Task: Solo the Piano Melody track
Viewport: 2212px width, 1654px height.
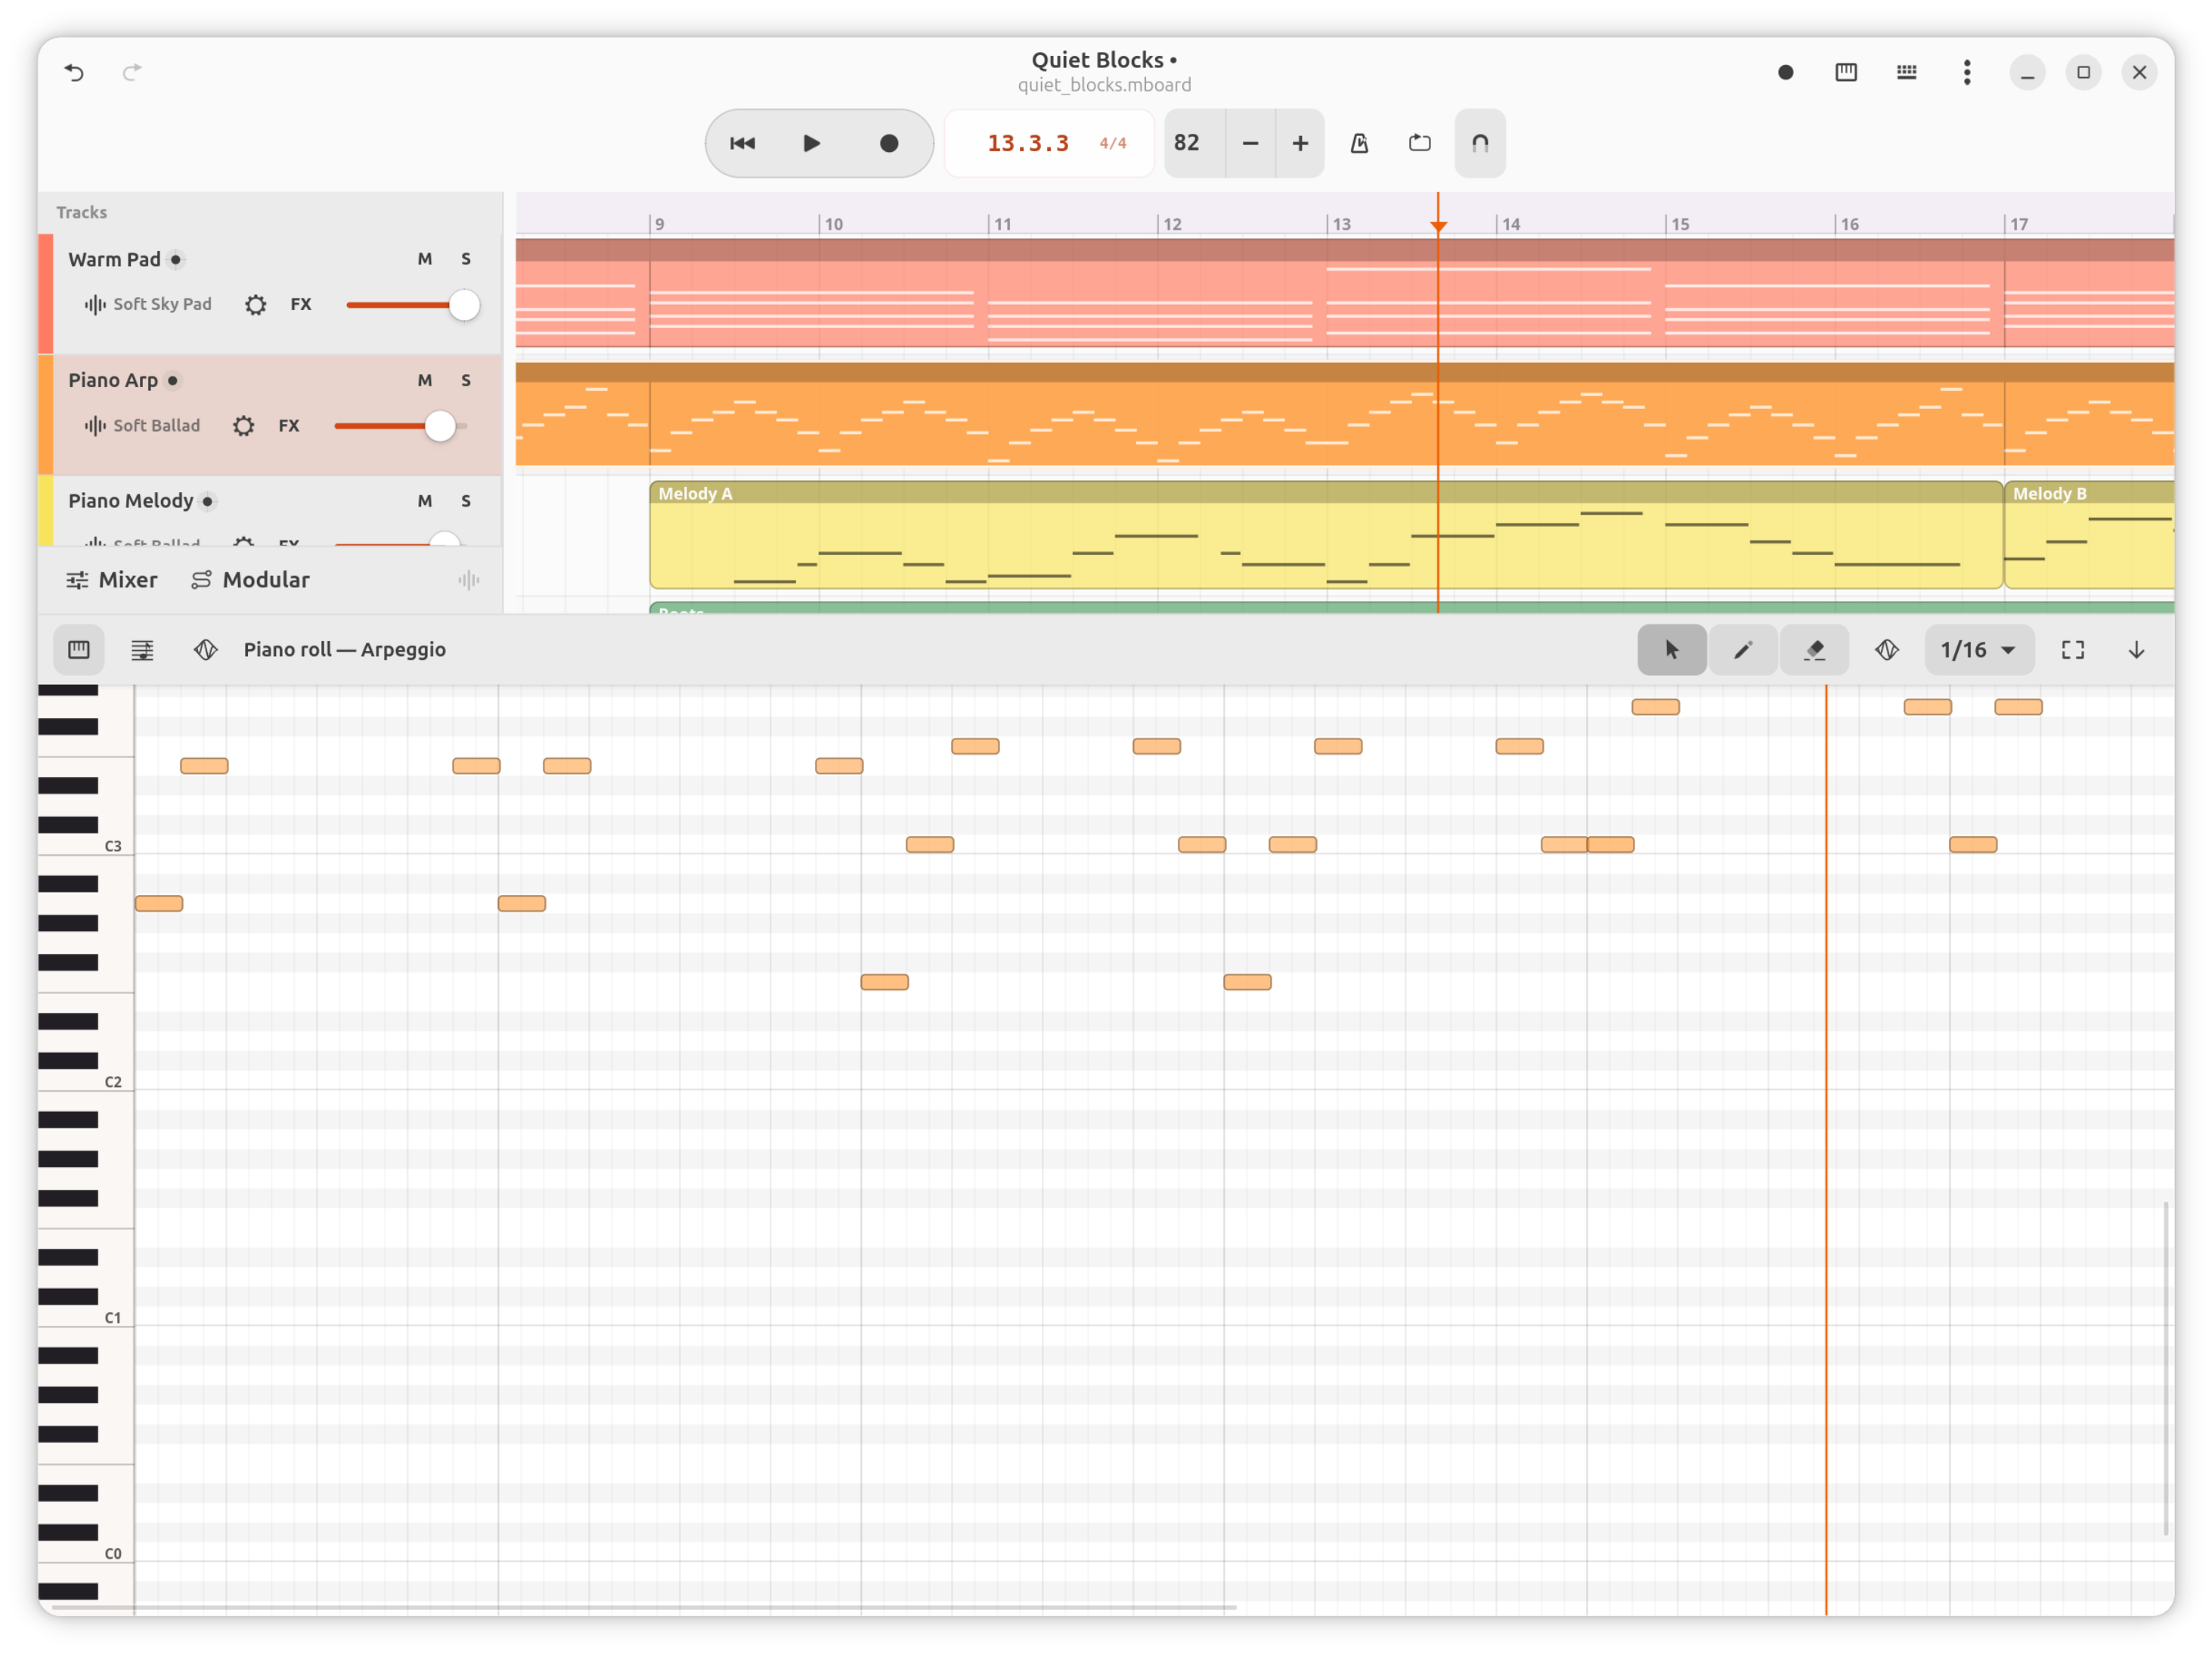Action: coord(466,501)
